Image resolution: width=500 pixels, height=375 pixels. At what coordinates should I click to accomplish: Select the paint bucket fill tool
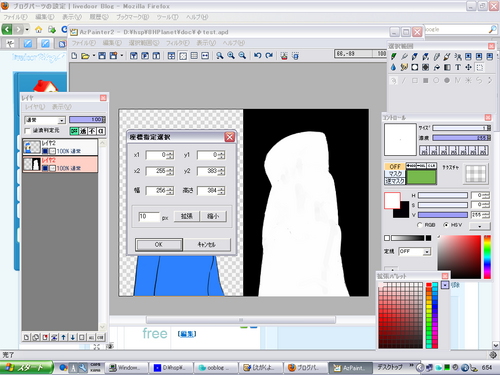pos(437,67)
